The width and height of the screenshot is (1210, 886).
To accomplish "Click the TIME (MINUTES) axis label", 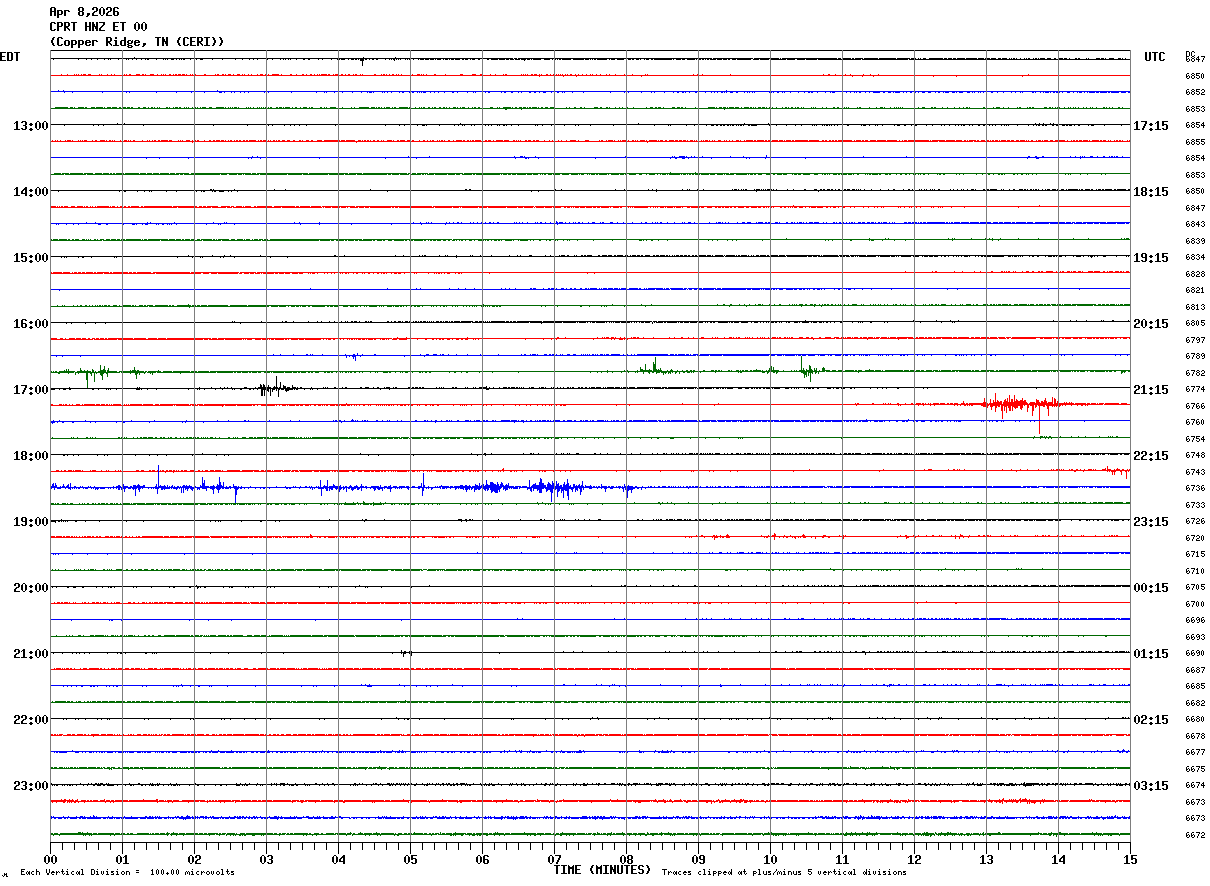I will click(x=602, y=870).
